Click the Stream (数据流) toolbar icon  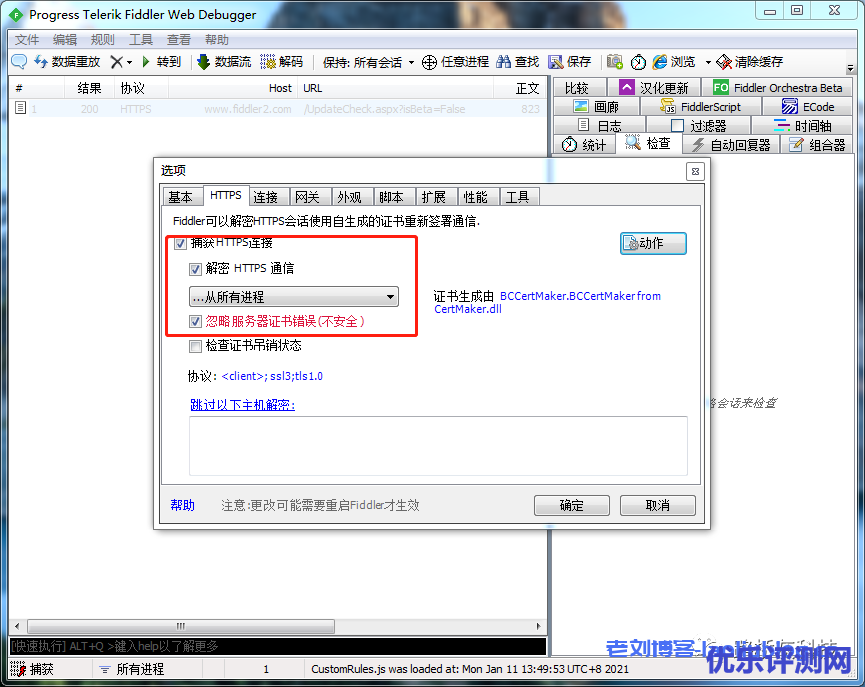coord(203,62)
